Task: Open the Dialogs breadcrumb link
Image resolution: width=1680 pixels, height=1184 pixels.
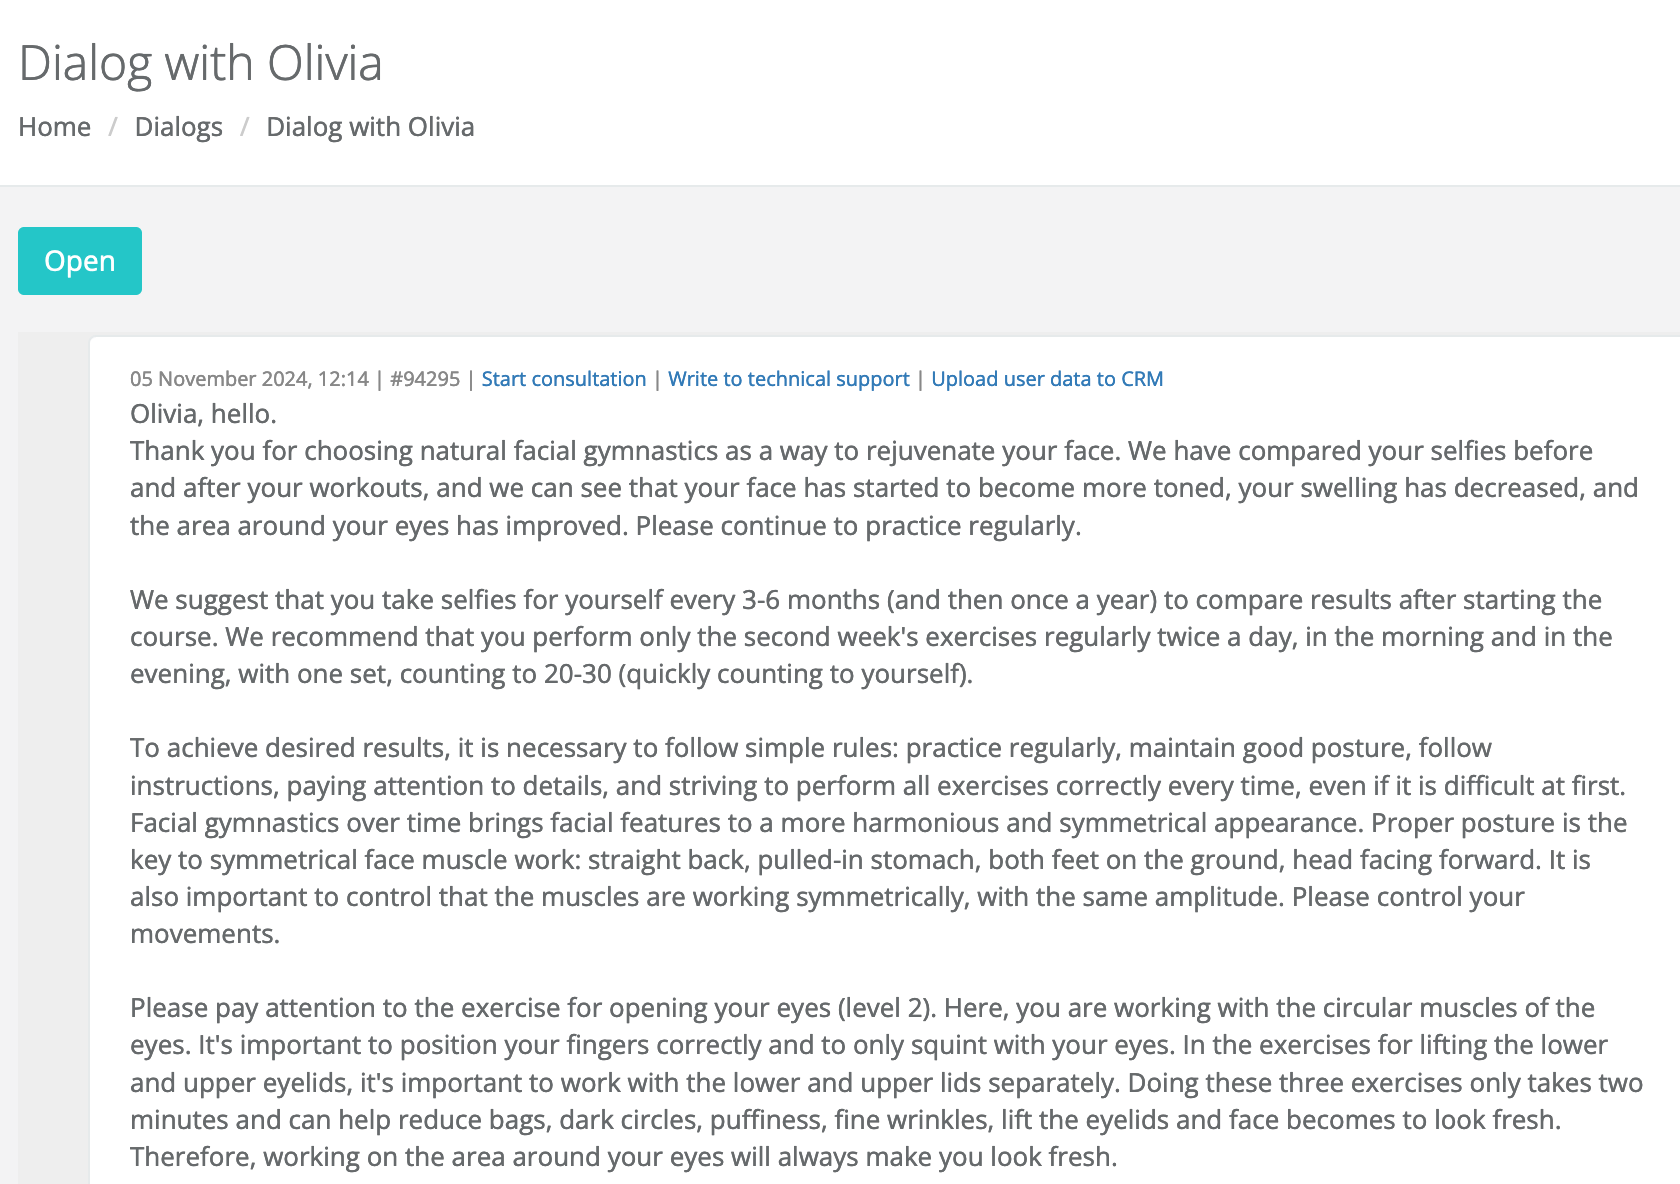Action: [x=179, y=127]
